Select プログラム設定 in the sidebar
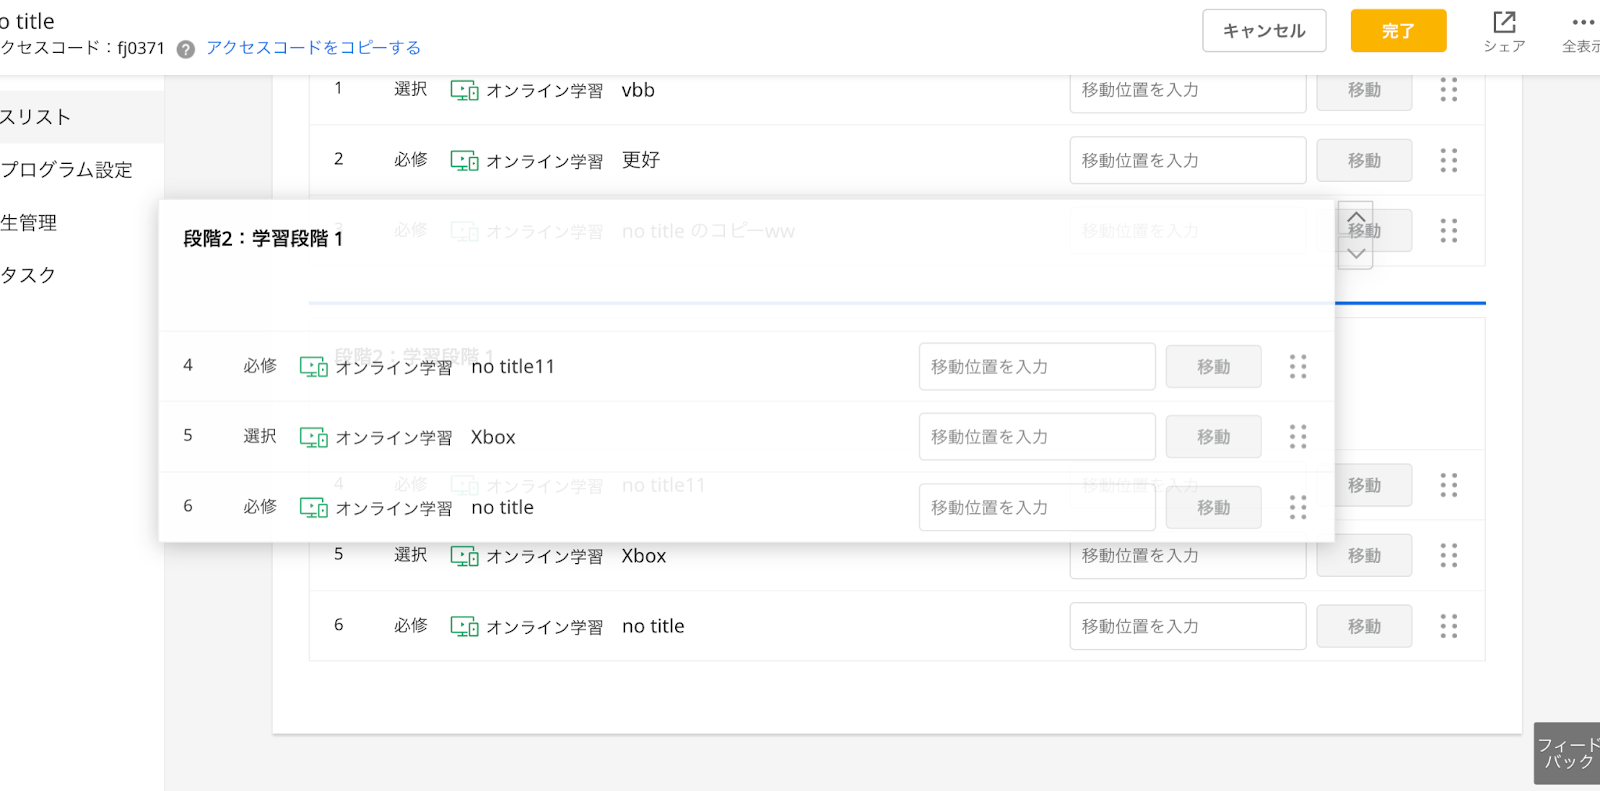Image resolution: width=1600 pixels, height=791 pixels. pyautogui.click(x=66, y=170)
